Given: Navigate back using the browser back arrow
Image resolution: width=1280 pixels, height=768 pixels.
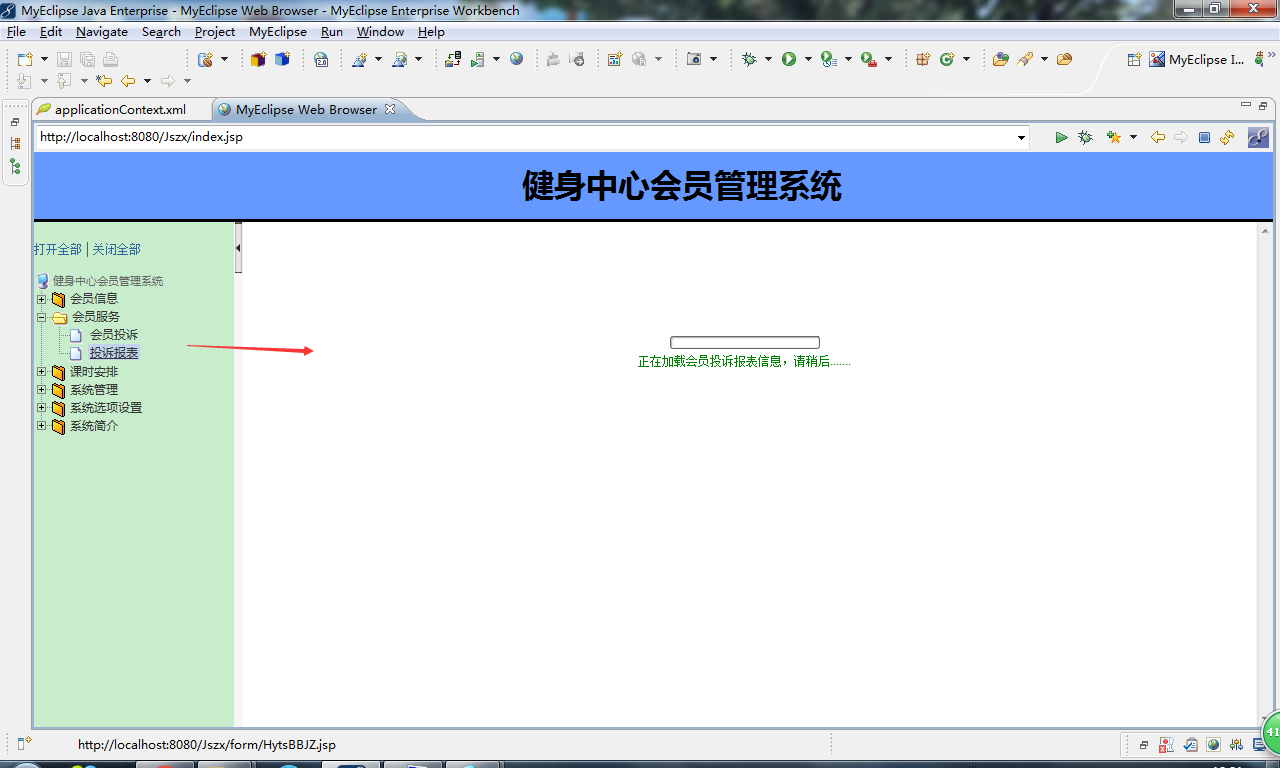Looking at the screenshot, I should (x=1157, y=137).
